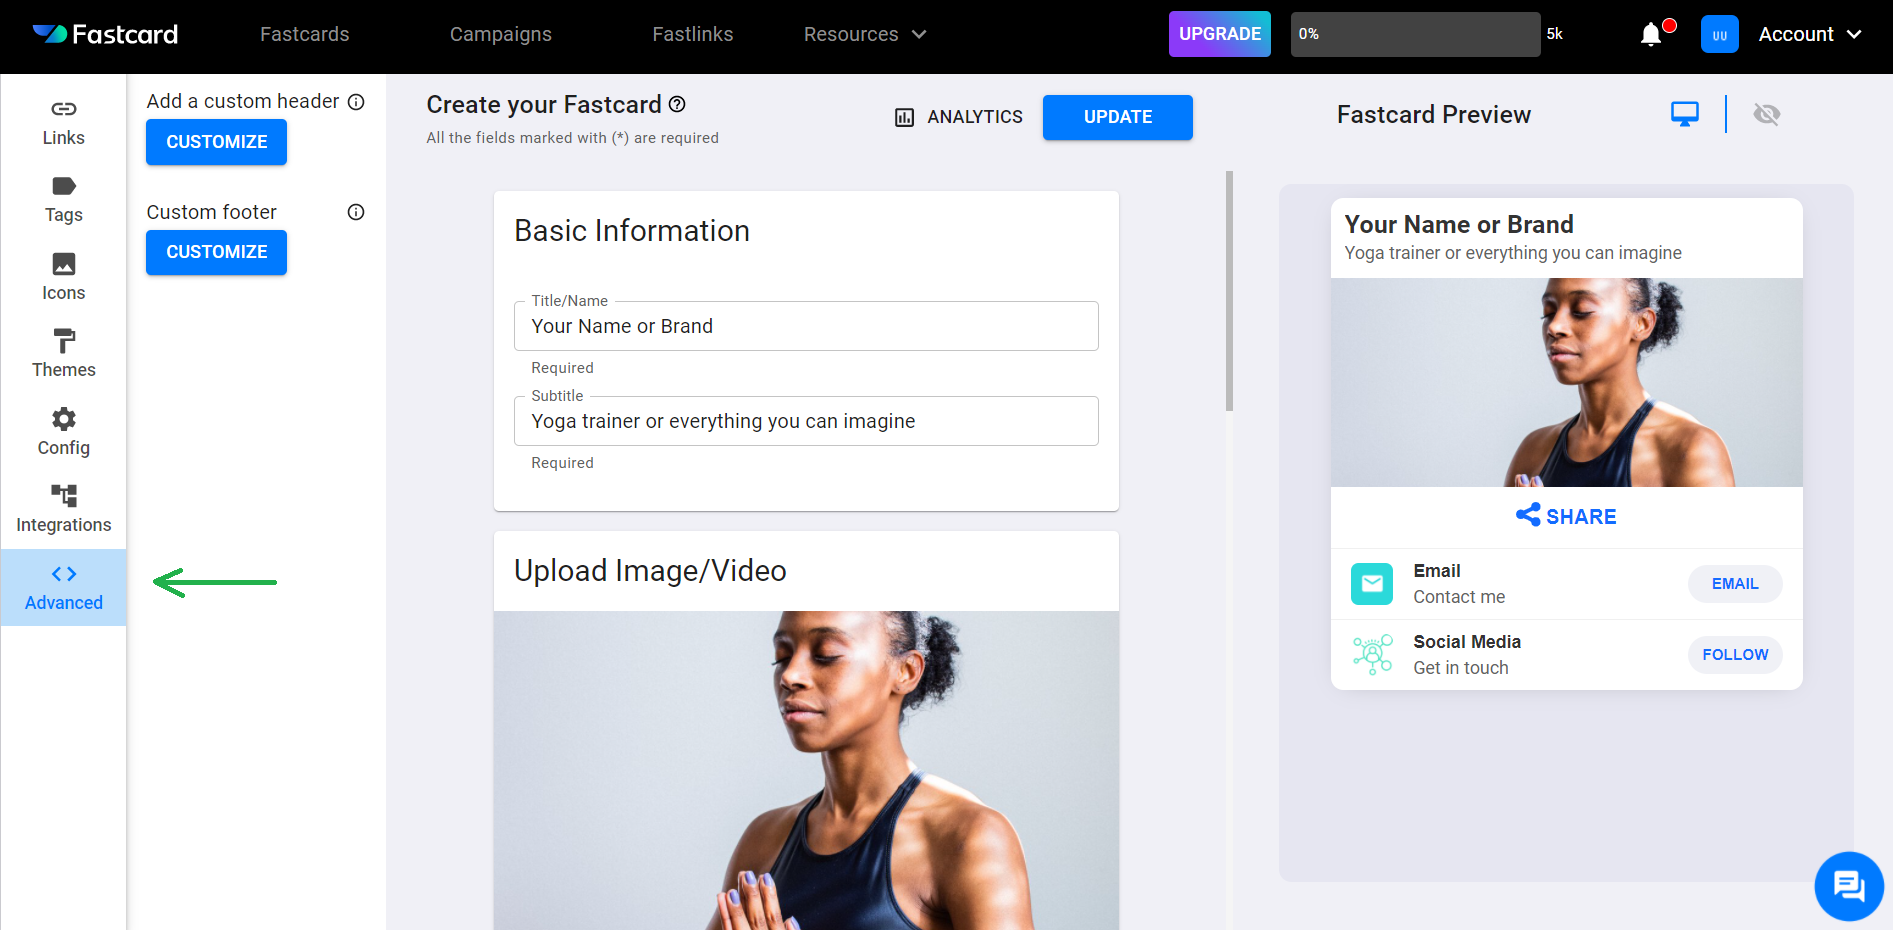Click the uploaded yoga image in editor
The height and width of the screenshot is (930, 1893).
[806, 770]
